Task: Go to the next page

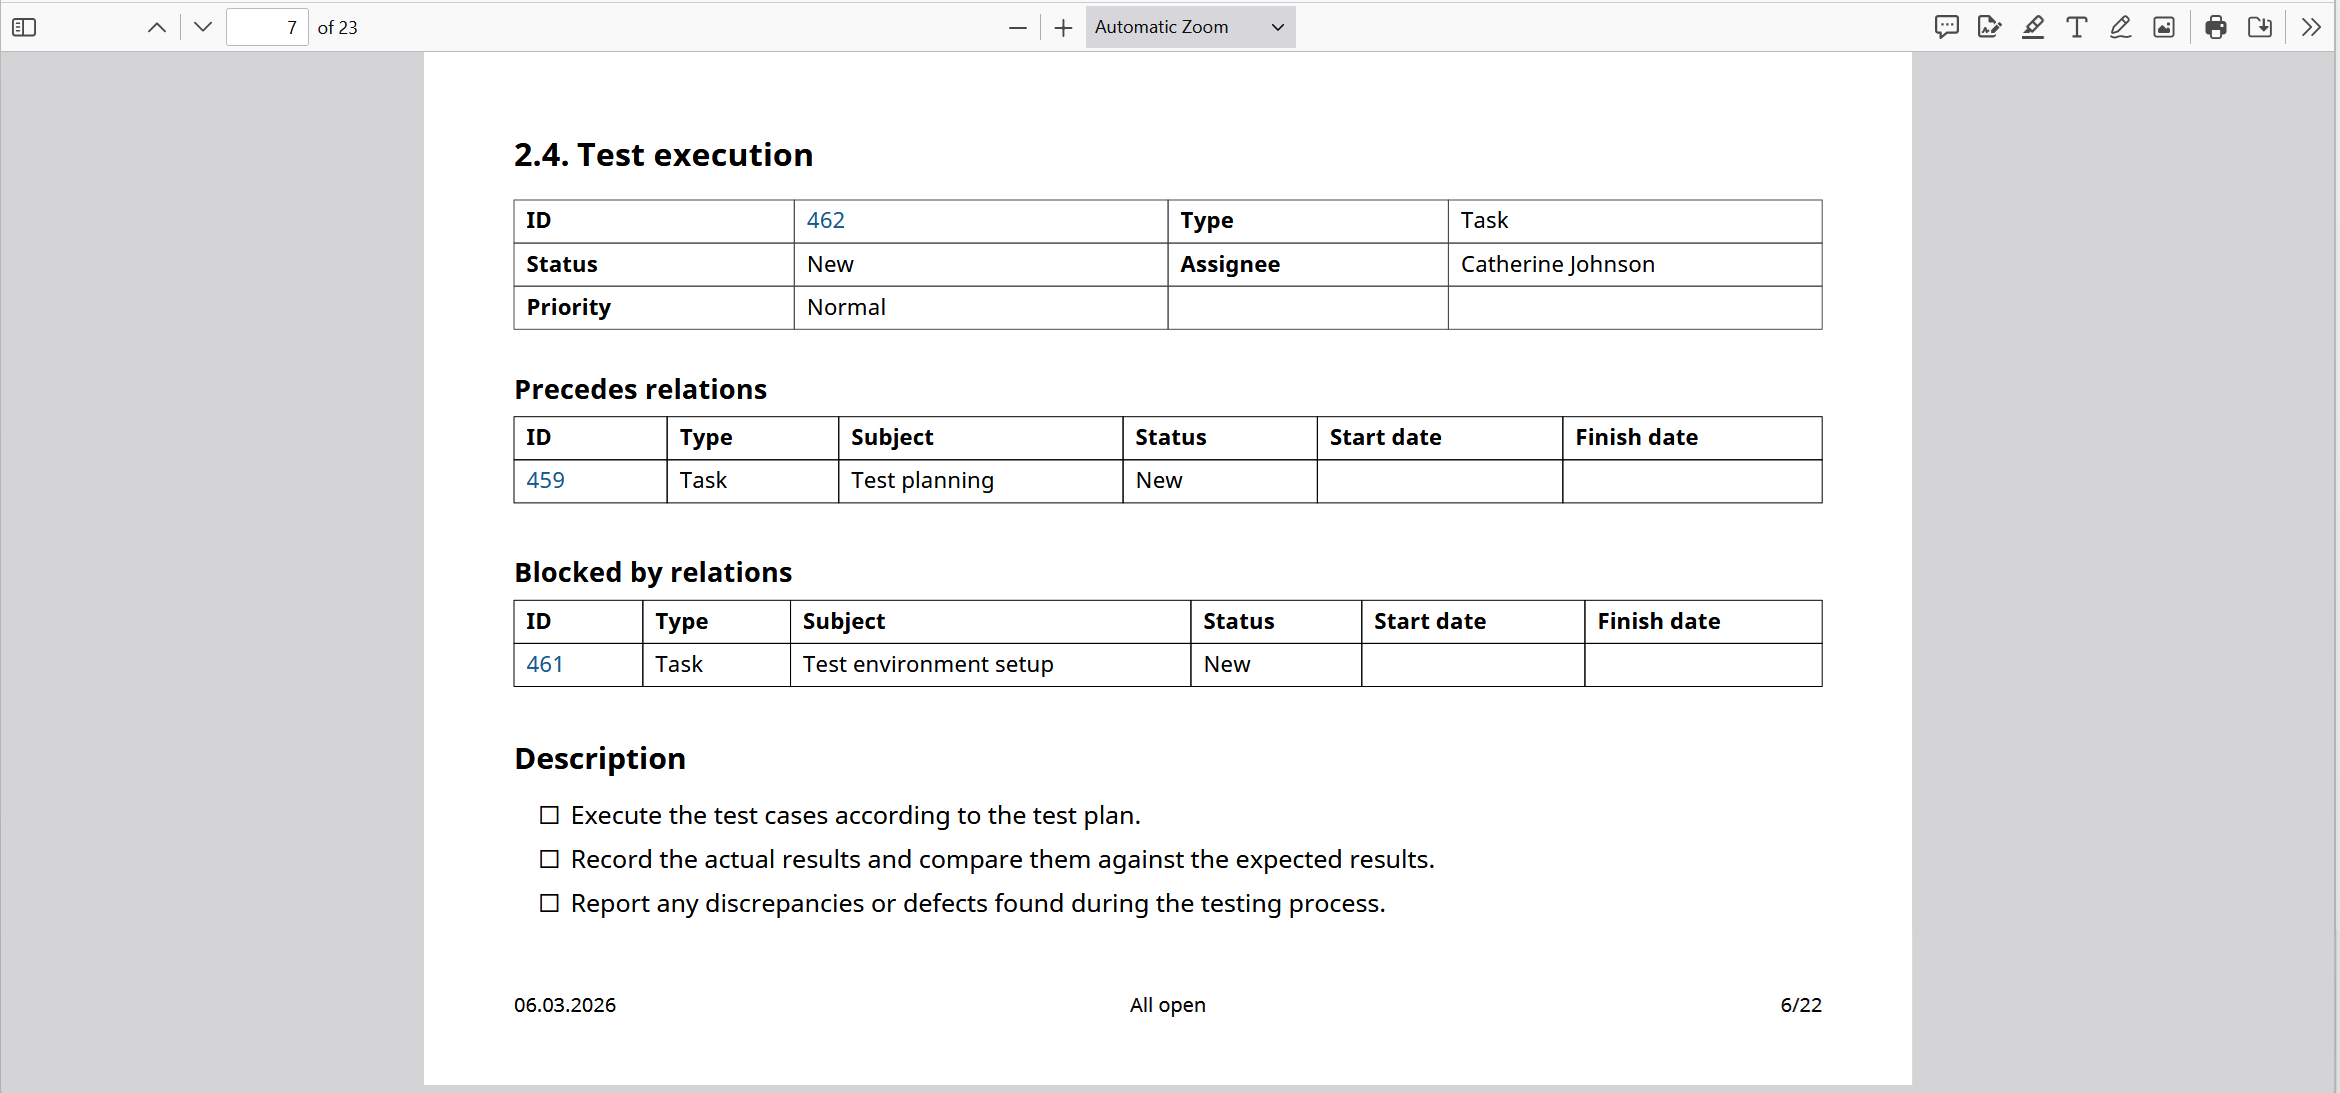Action: [201, 27]
